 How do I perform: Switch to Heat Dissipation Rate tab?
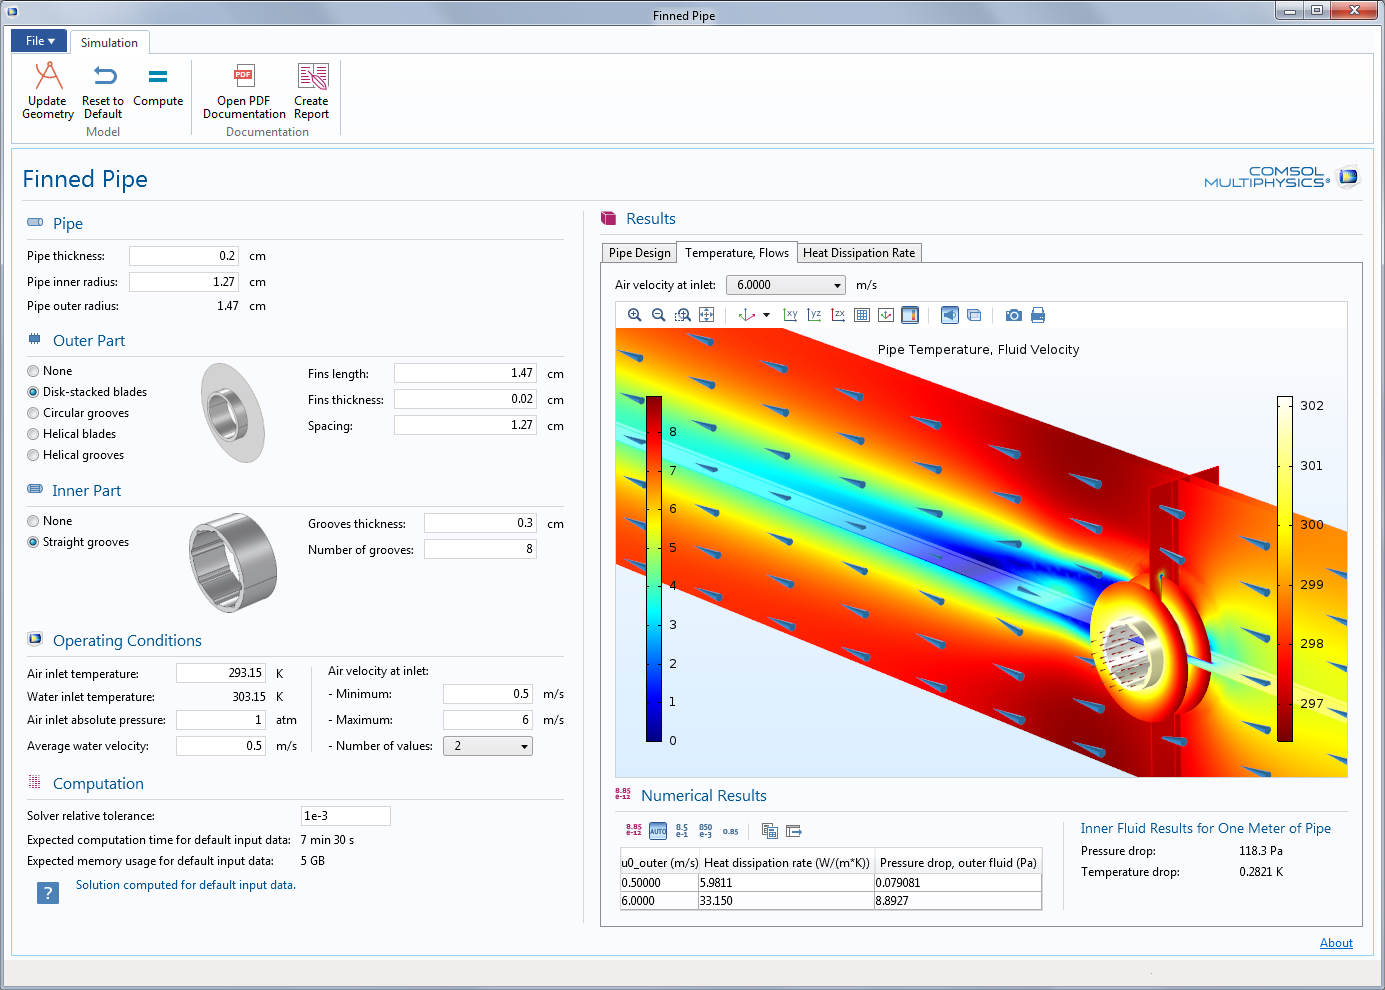coord(859,253)
